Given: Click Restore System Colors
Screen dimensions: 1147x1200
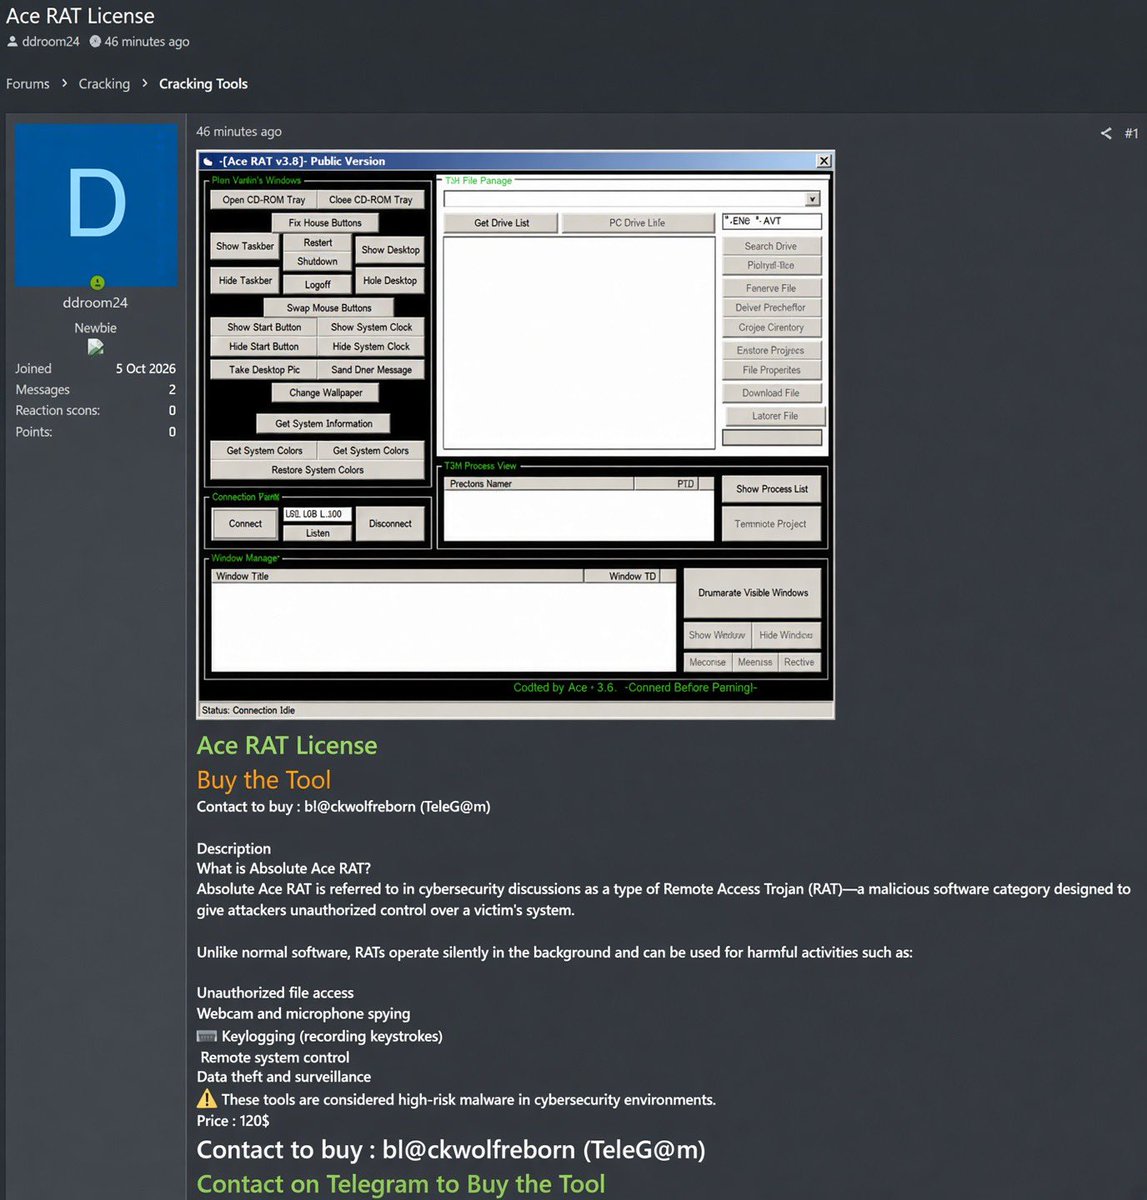Looking at the screenshot, I should click(317, 470).
